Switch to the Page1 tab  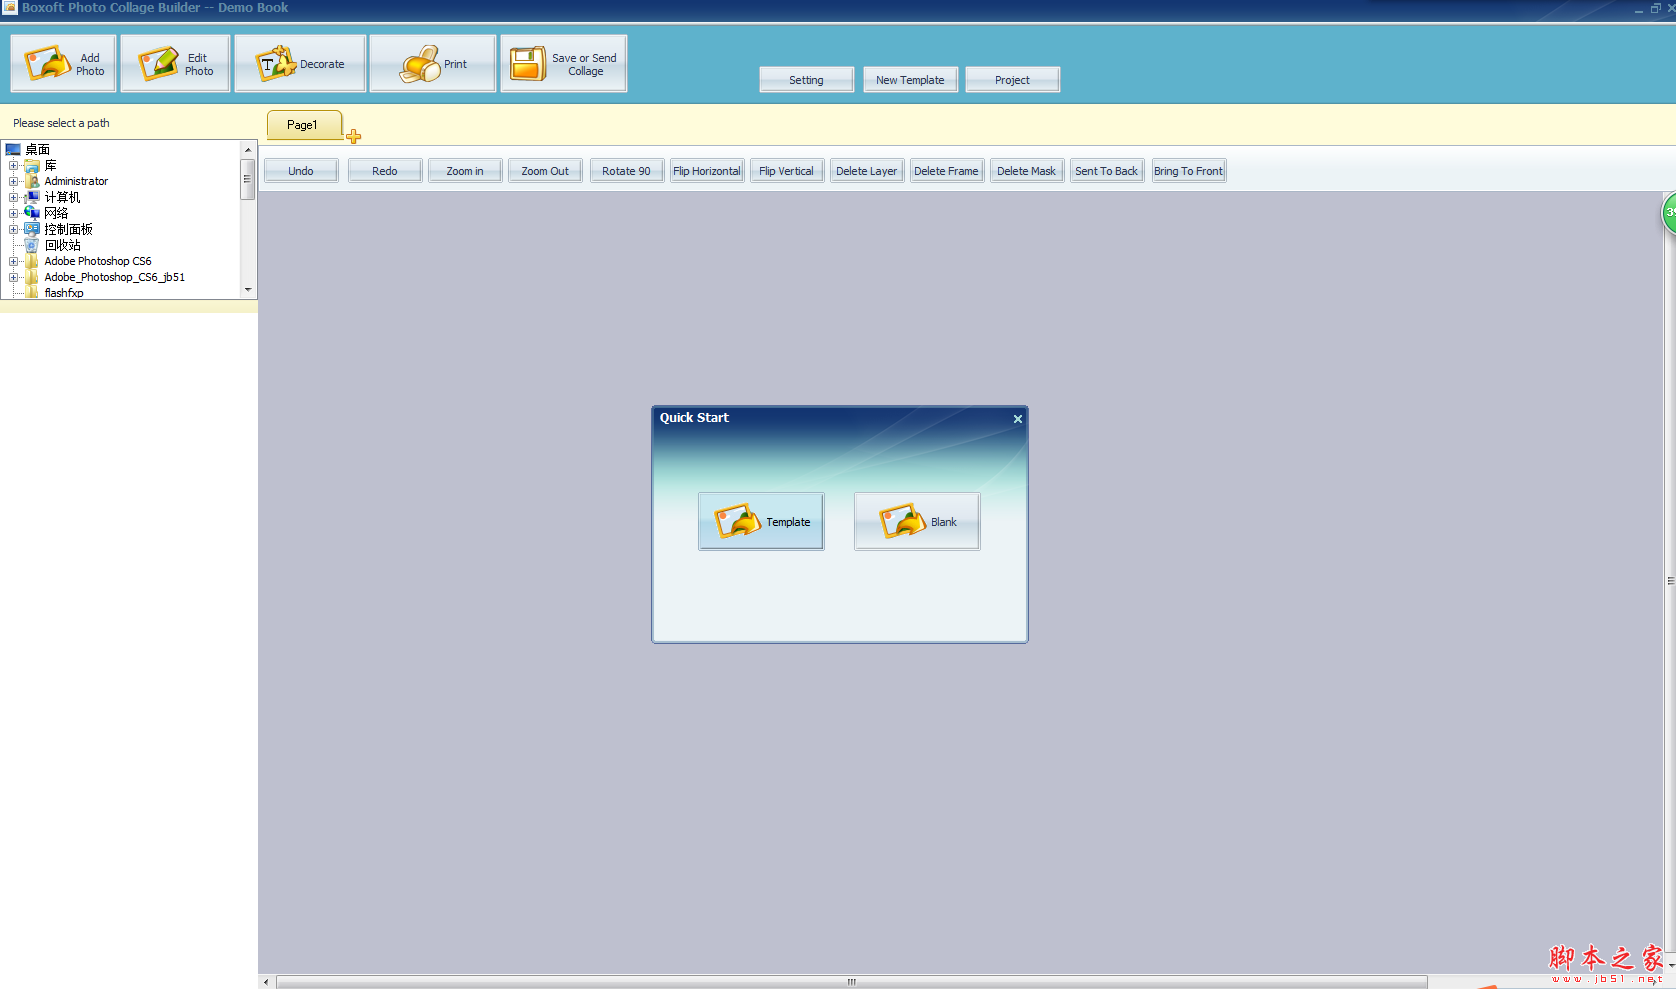point(304,125)
